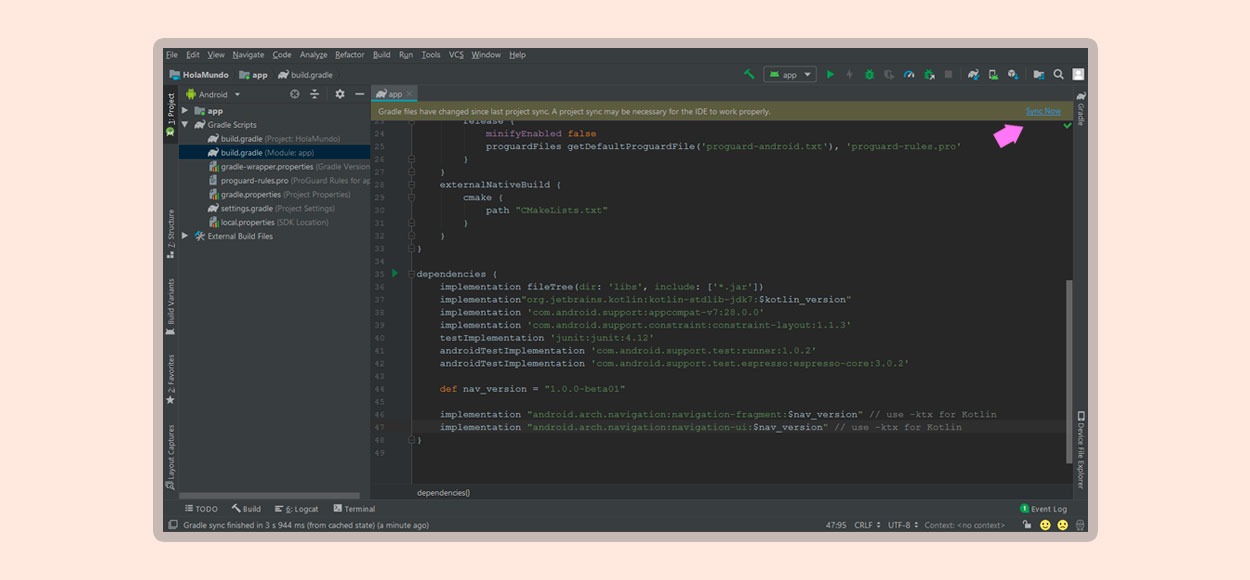Open the File menu
This screenshot has width=1250, height=580.
click(x=172, y=55)
